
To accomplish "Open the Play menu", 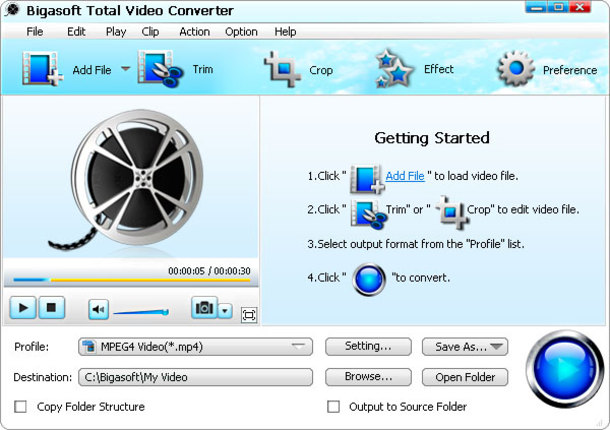I will (116, 32).
